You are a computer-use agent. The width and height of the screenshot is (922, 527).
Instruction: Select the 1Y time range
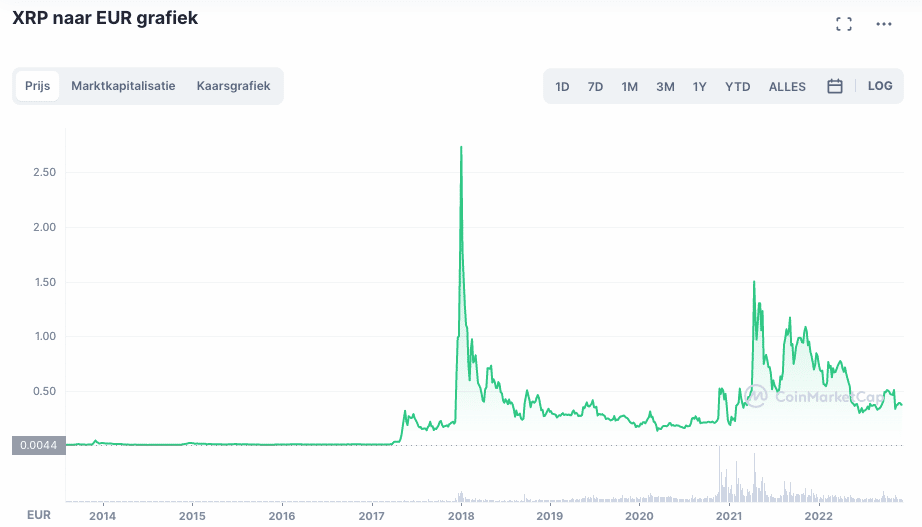click(x=699, y=87)
